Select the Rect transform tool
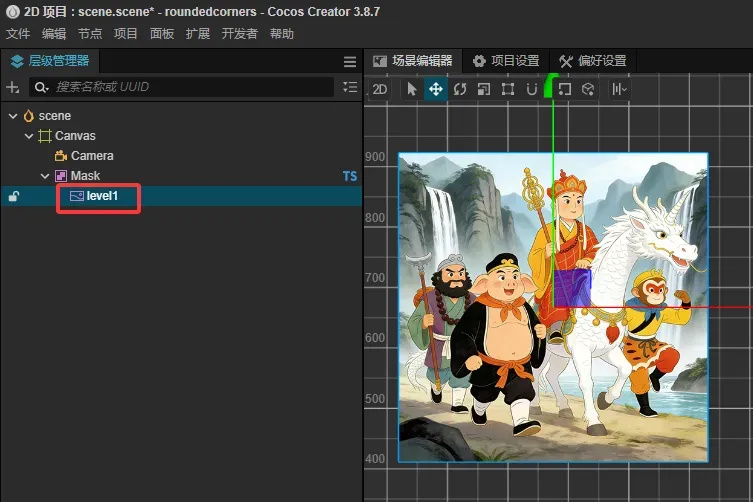Screen dimensions: 753x502 [x=508, y=89]
